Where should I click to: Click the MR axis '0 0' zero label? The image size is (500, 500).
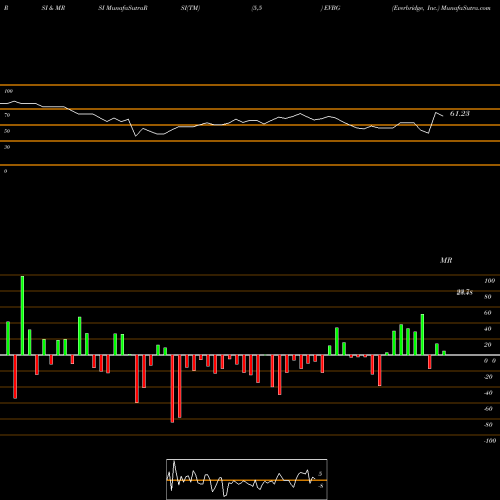coord(490,361)
